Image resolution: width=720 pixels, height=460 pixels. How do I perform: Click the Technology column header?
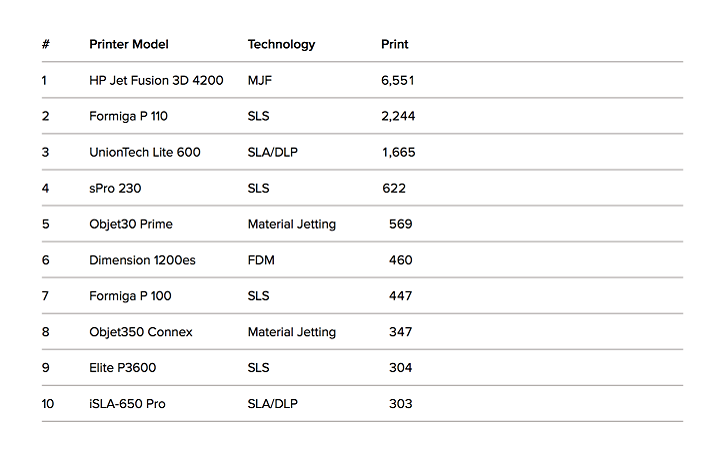[x=281, y=45]
